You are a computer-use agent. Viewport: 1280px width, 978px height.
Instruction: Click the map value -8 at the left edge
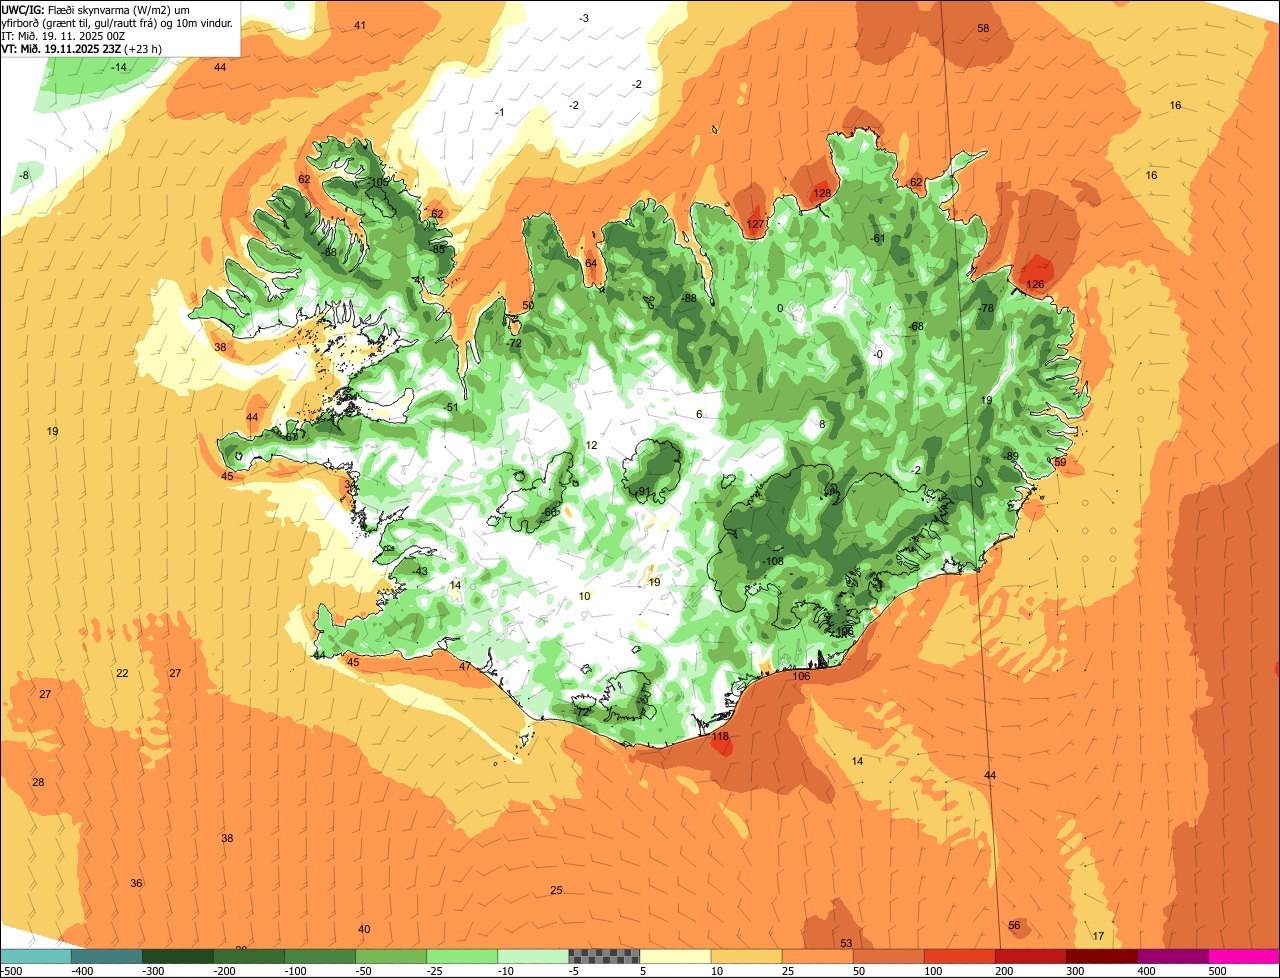click(x=24, y=175)
